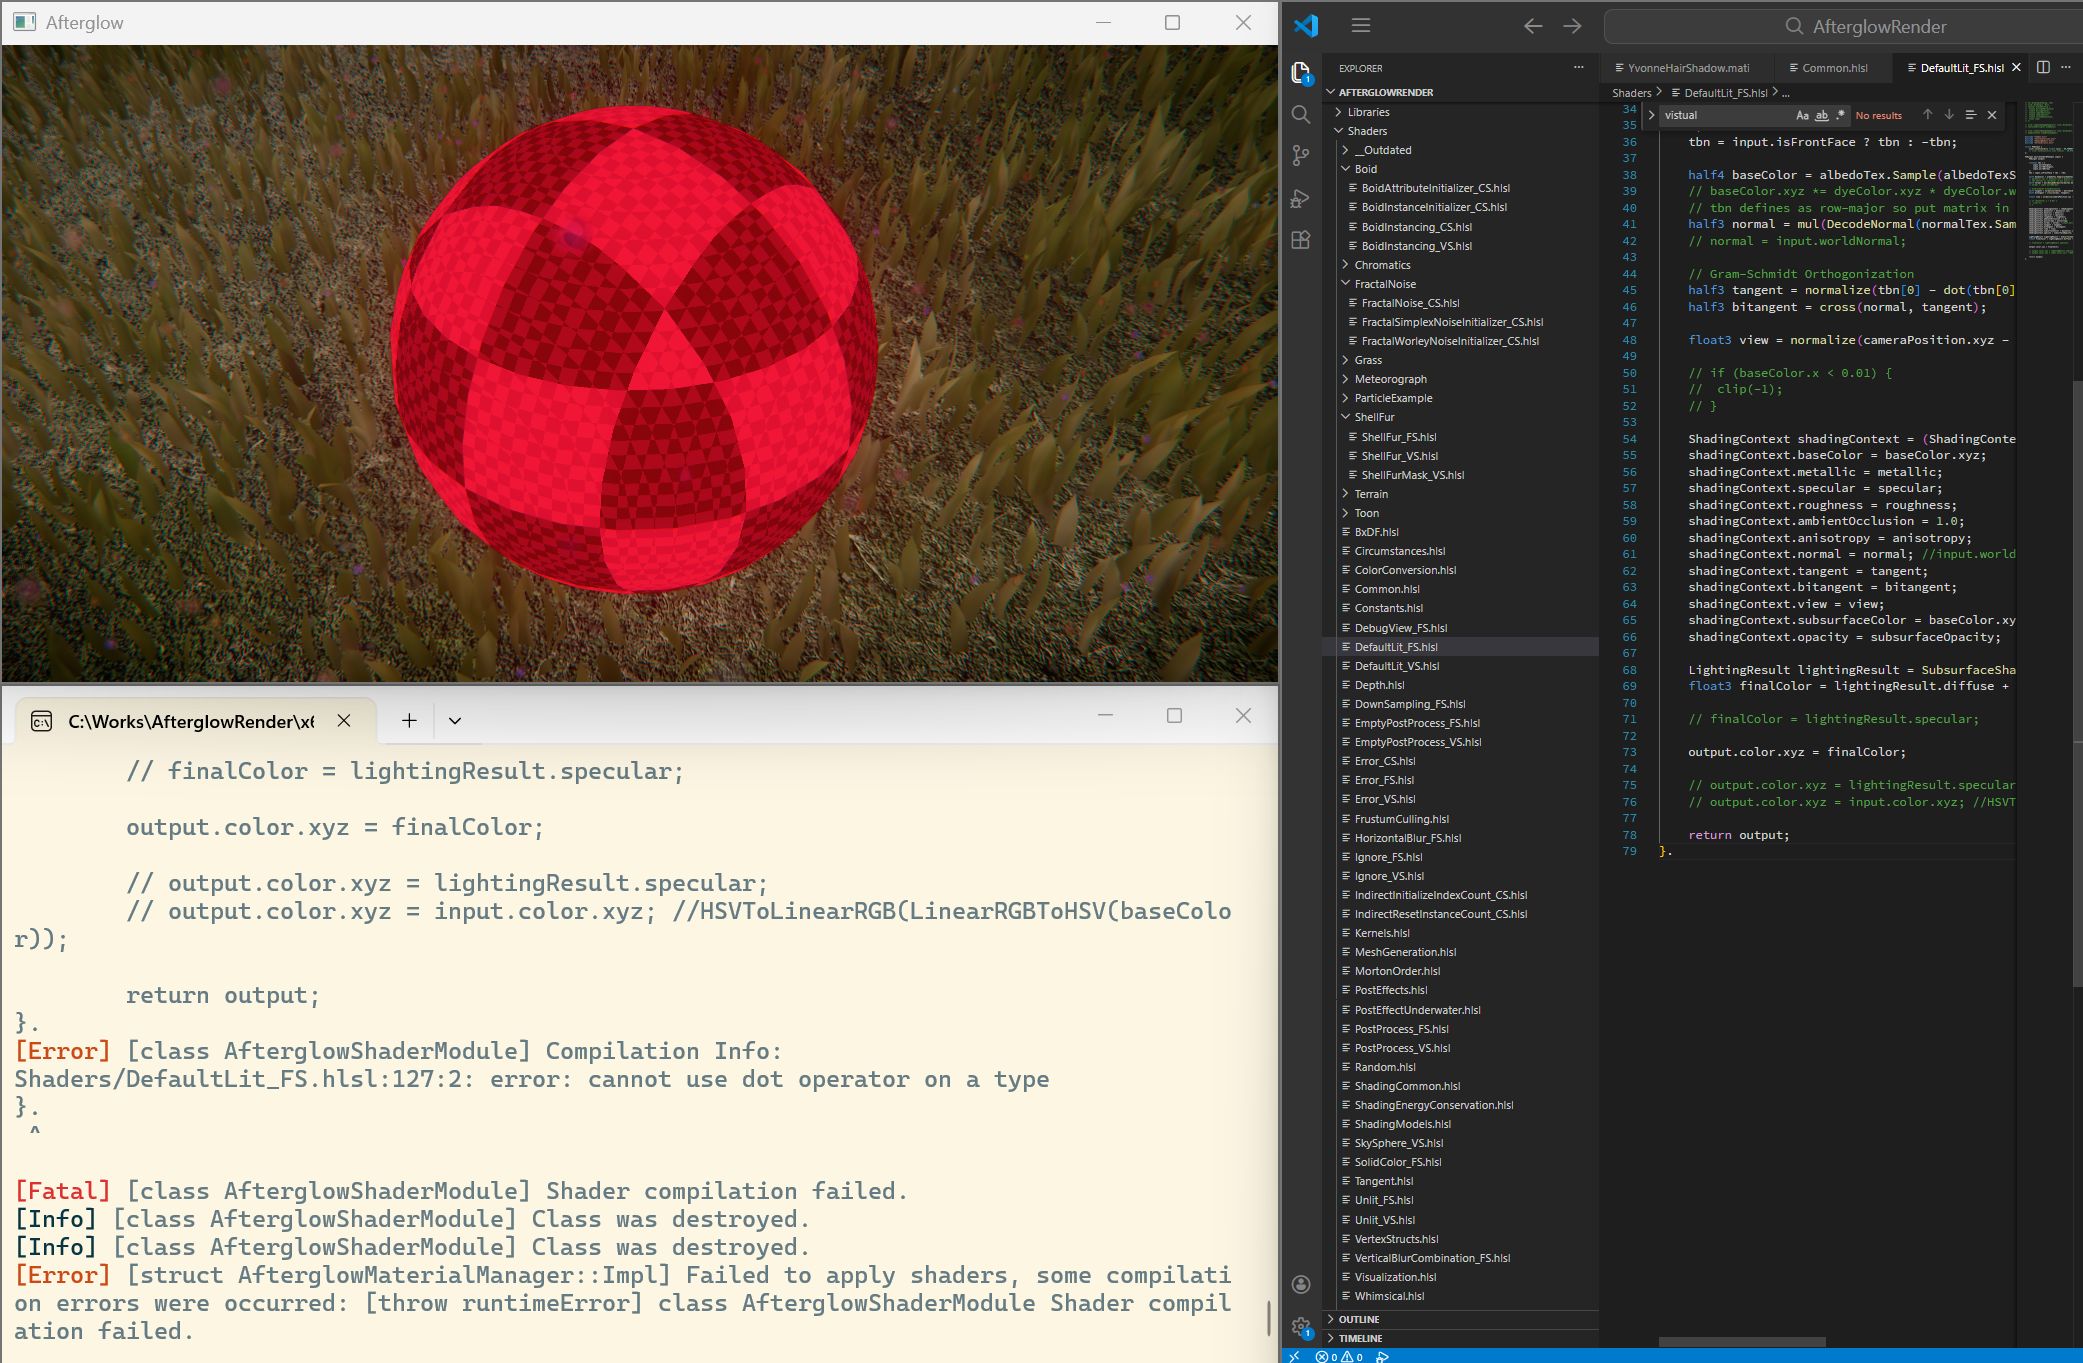Split the editor to the right
Screen dimensions: 2083x1363
(2041, 67)
